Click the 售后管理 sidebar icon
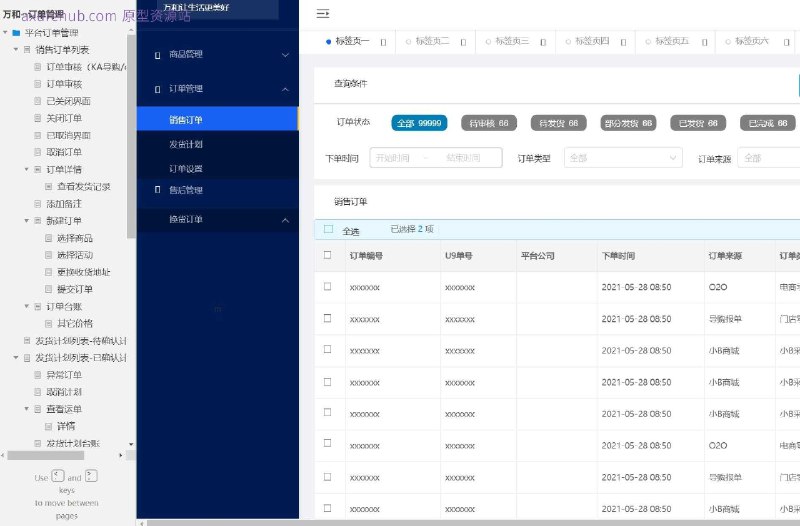This screenshot has width=800, height=526. (x=157, y=190)
